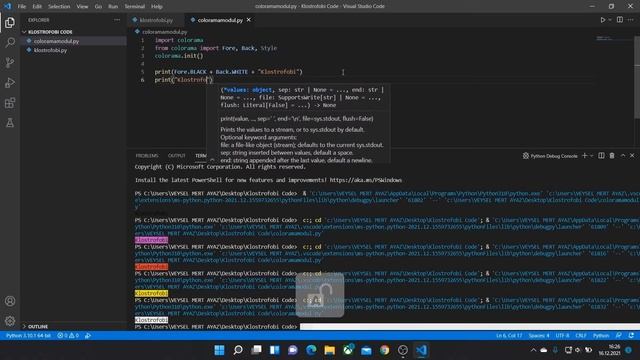
Task: Kill terminal with trash icon
Action: click(612, 156)
